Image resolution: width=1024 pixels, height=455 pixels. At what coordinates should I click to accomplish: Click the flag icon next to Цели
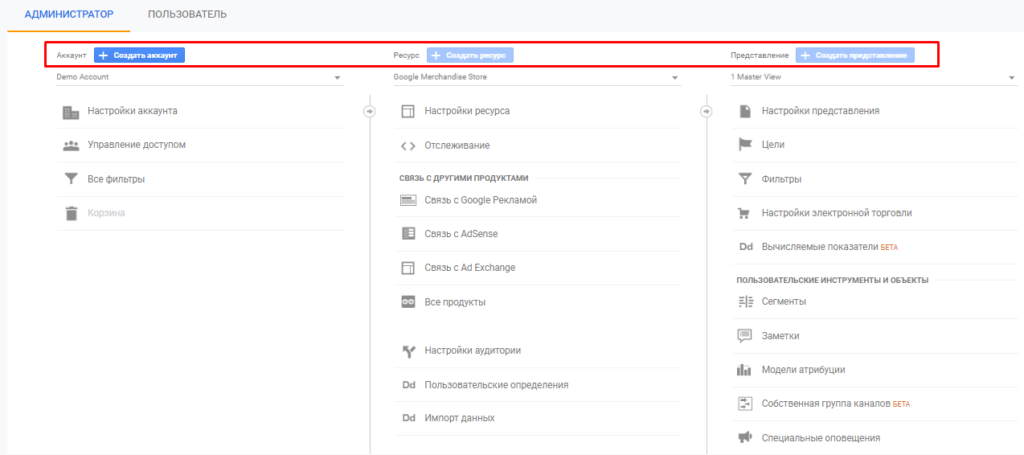745,145
